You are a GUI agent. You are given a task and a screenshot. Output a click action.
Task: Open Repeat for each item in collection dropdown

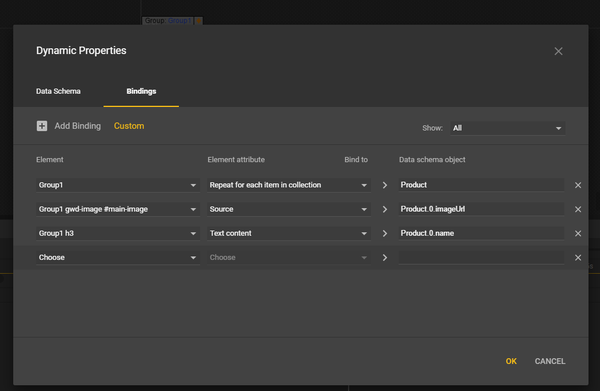pos(289,185)
